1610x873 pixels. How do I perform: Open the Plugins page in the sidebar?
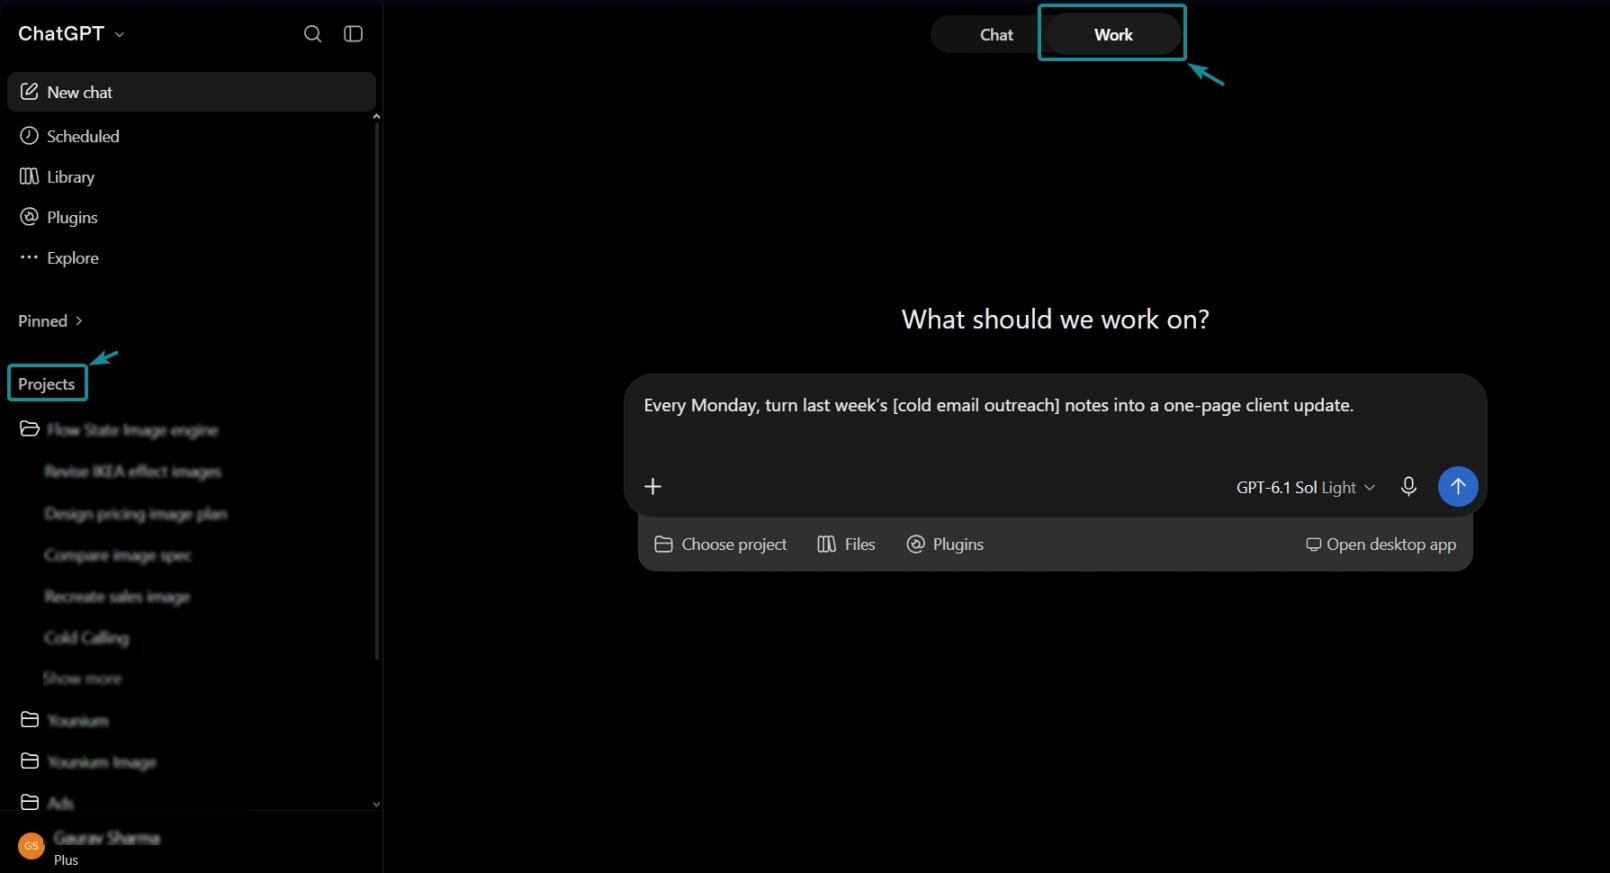coord(191,217)
